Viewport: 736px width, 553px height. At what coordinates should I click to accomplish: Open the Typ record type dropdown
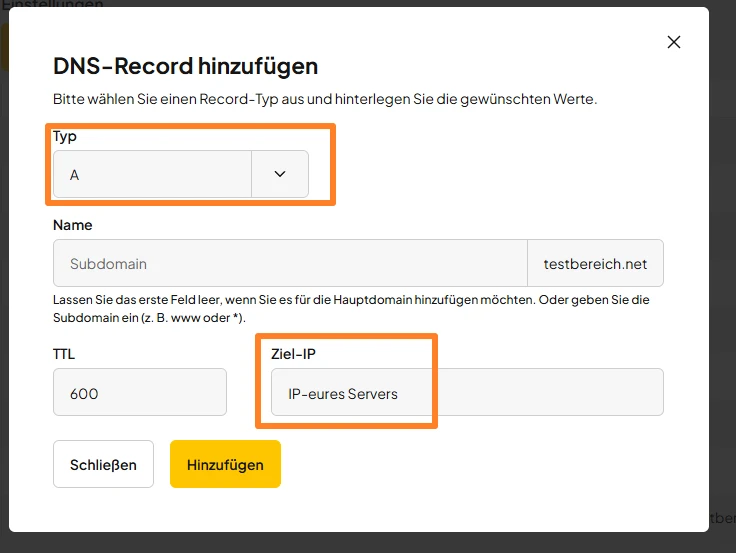click(x=181, y=174)
